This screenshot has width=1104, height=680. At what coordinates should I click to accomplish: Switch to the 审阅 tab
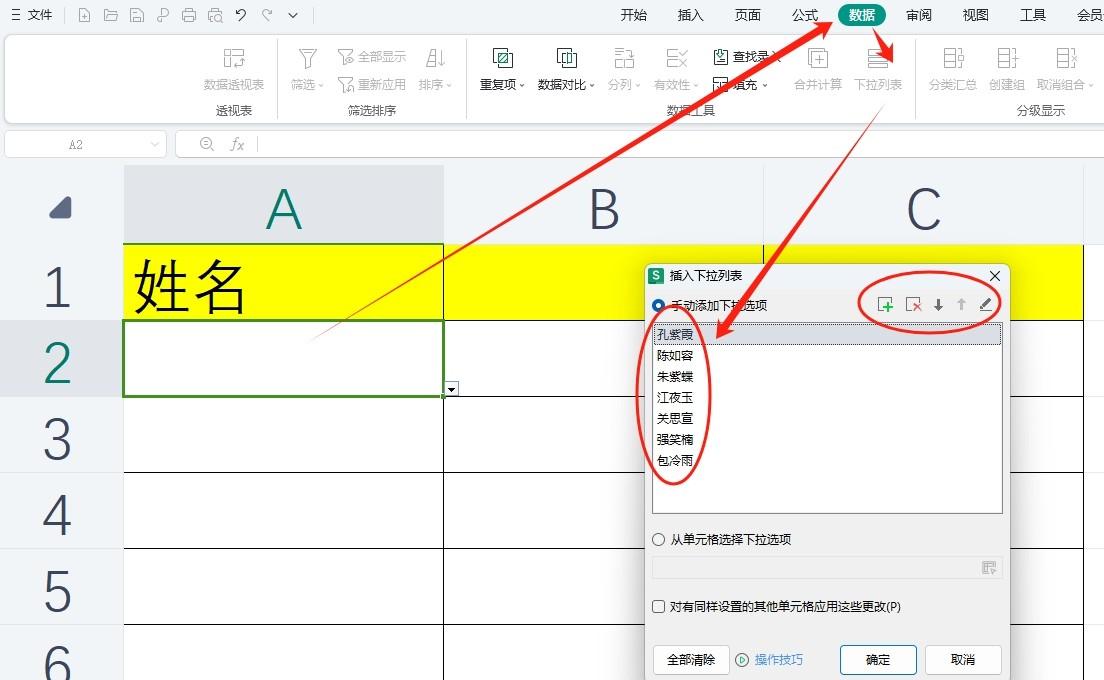(x=918, y=15)
